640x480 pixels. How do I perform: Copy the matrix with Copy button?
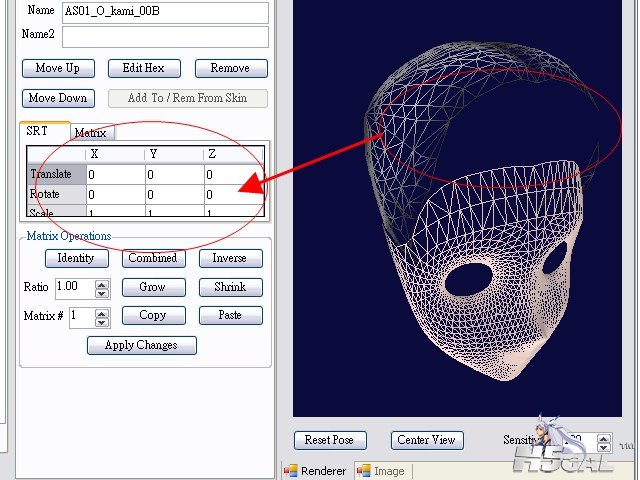pos(152,315)
